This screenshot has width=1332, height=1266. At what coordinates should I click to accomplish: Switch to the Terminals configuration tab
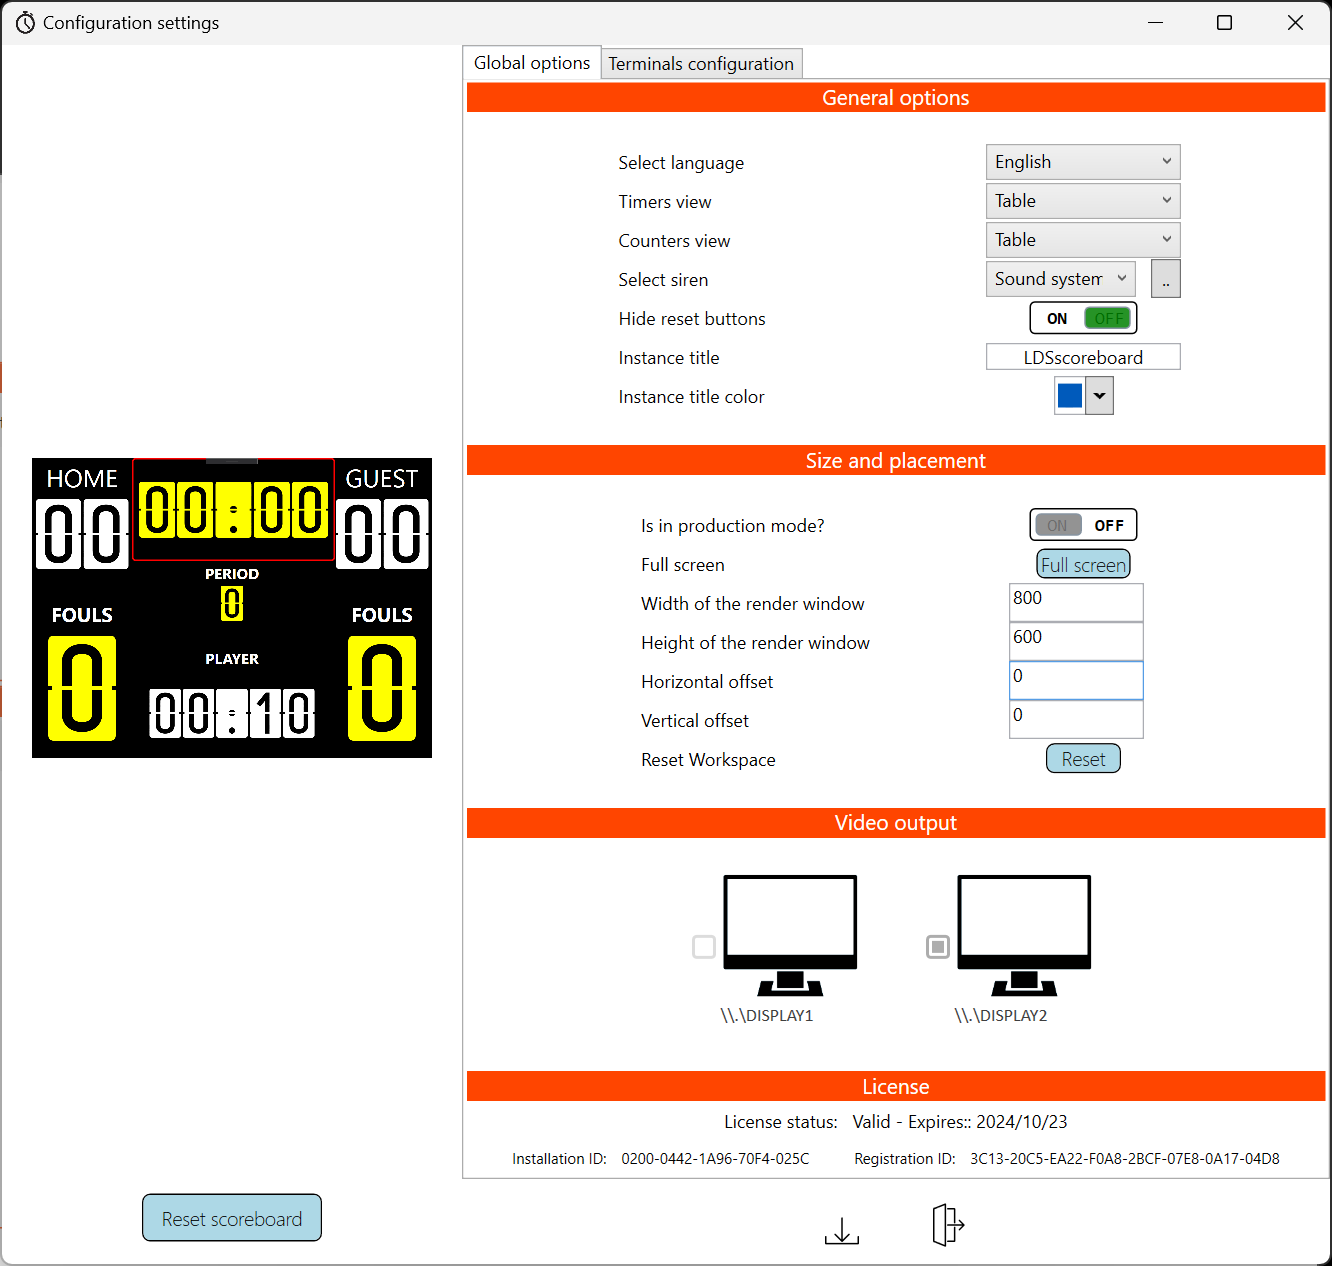701,63
